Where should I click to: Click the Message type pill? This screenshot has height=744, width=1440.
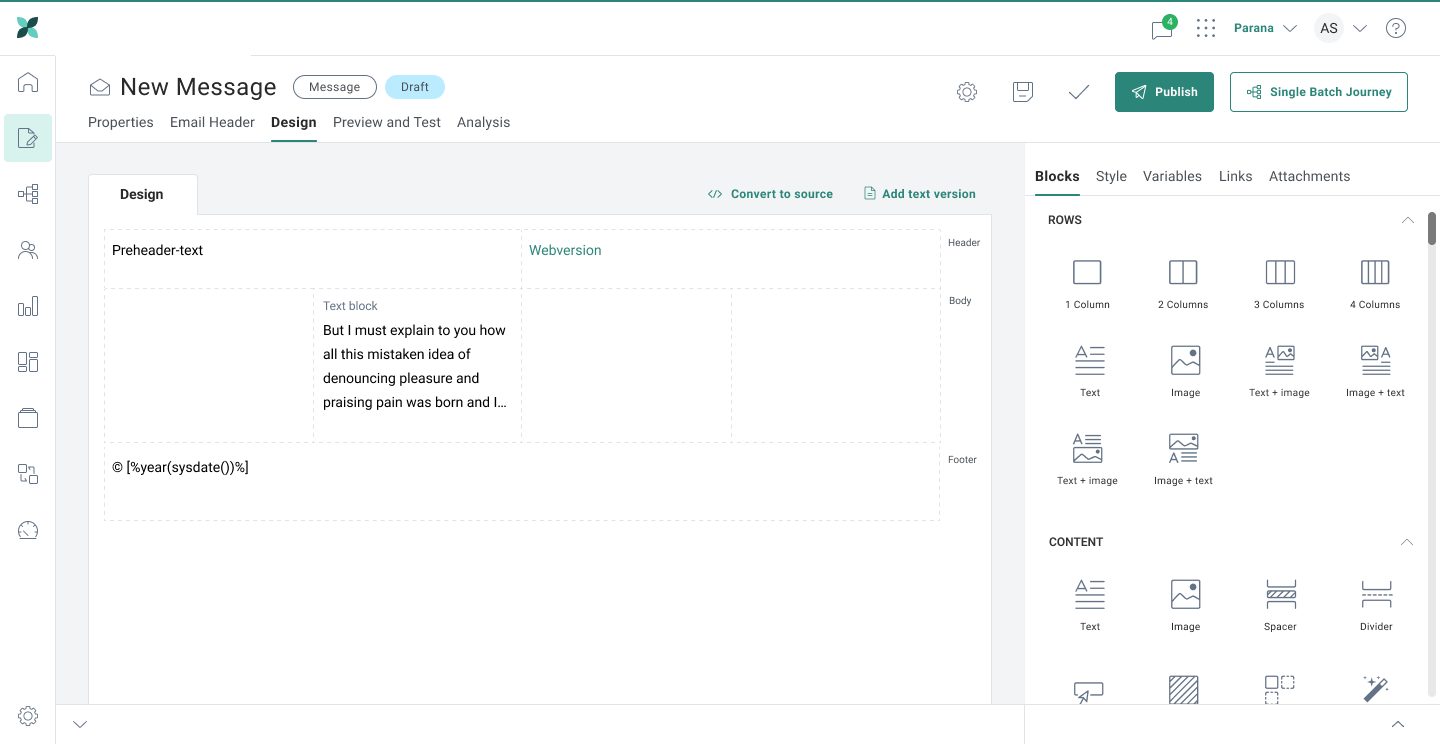pos(334,87)
